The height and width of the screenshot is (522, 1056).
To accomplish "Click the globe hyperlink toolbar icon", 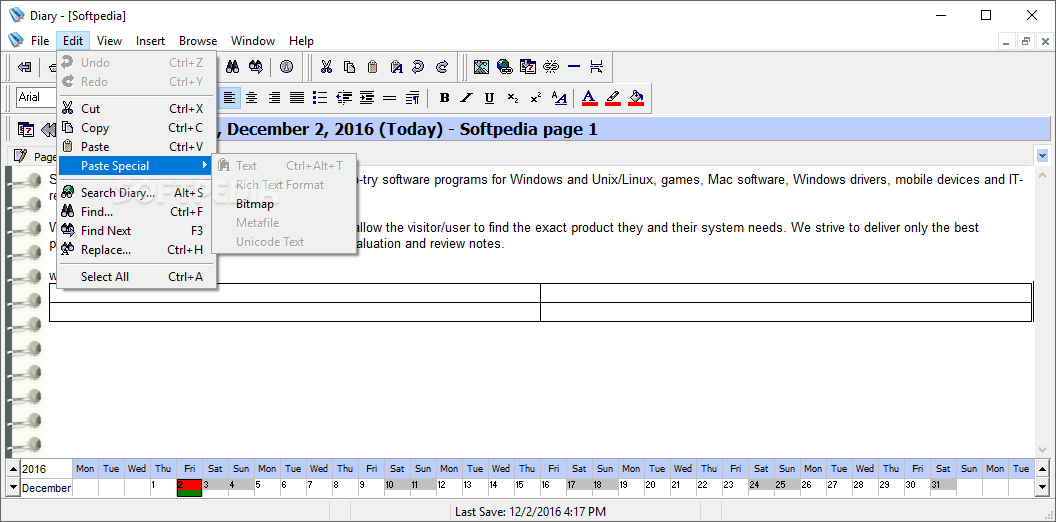I will (504, 67).
